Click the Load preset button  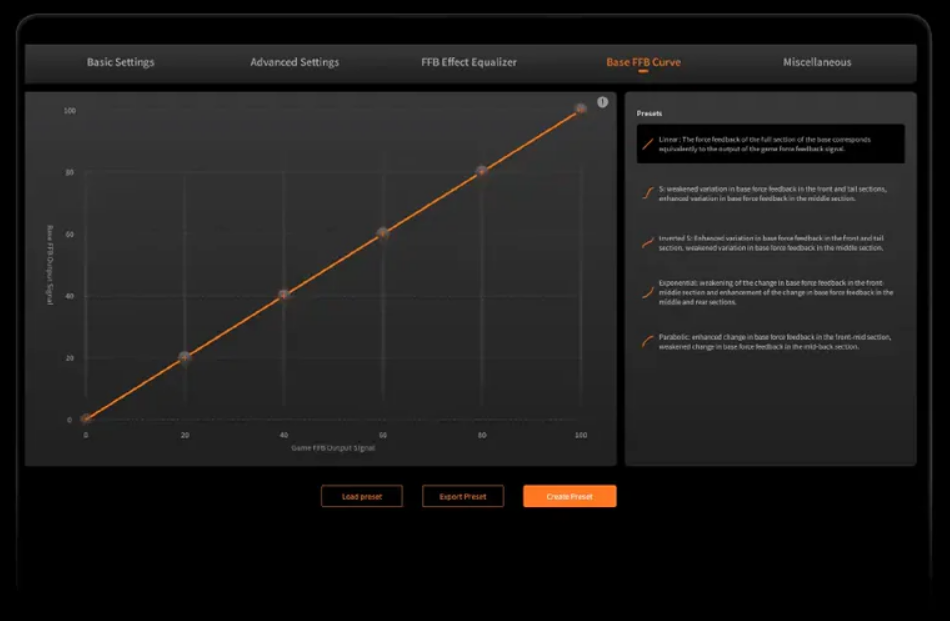(362, 496)
